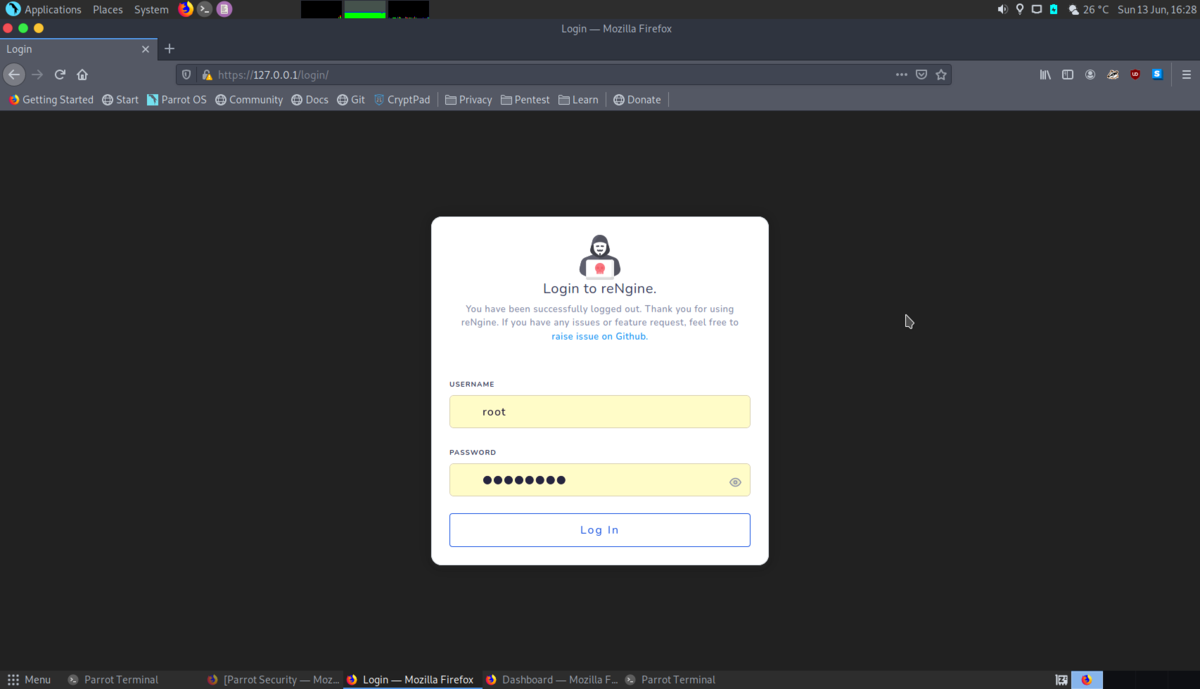Launch terminal from top panel launcher
This screenshot has width=1200, height=689.
[204, 9]
